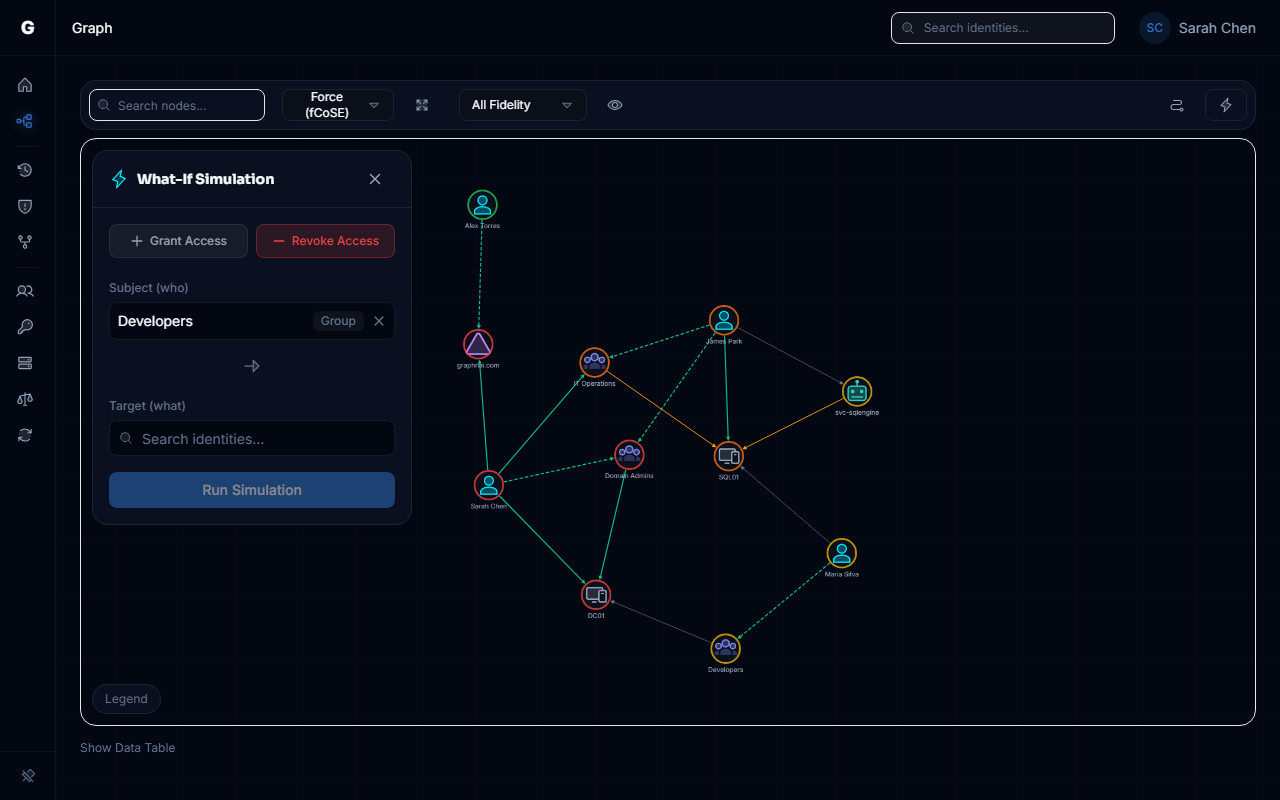Open the path-finding tool in the toolbar

[x=1176, y=105]
